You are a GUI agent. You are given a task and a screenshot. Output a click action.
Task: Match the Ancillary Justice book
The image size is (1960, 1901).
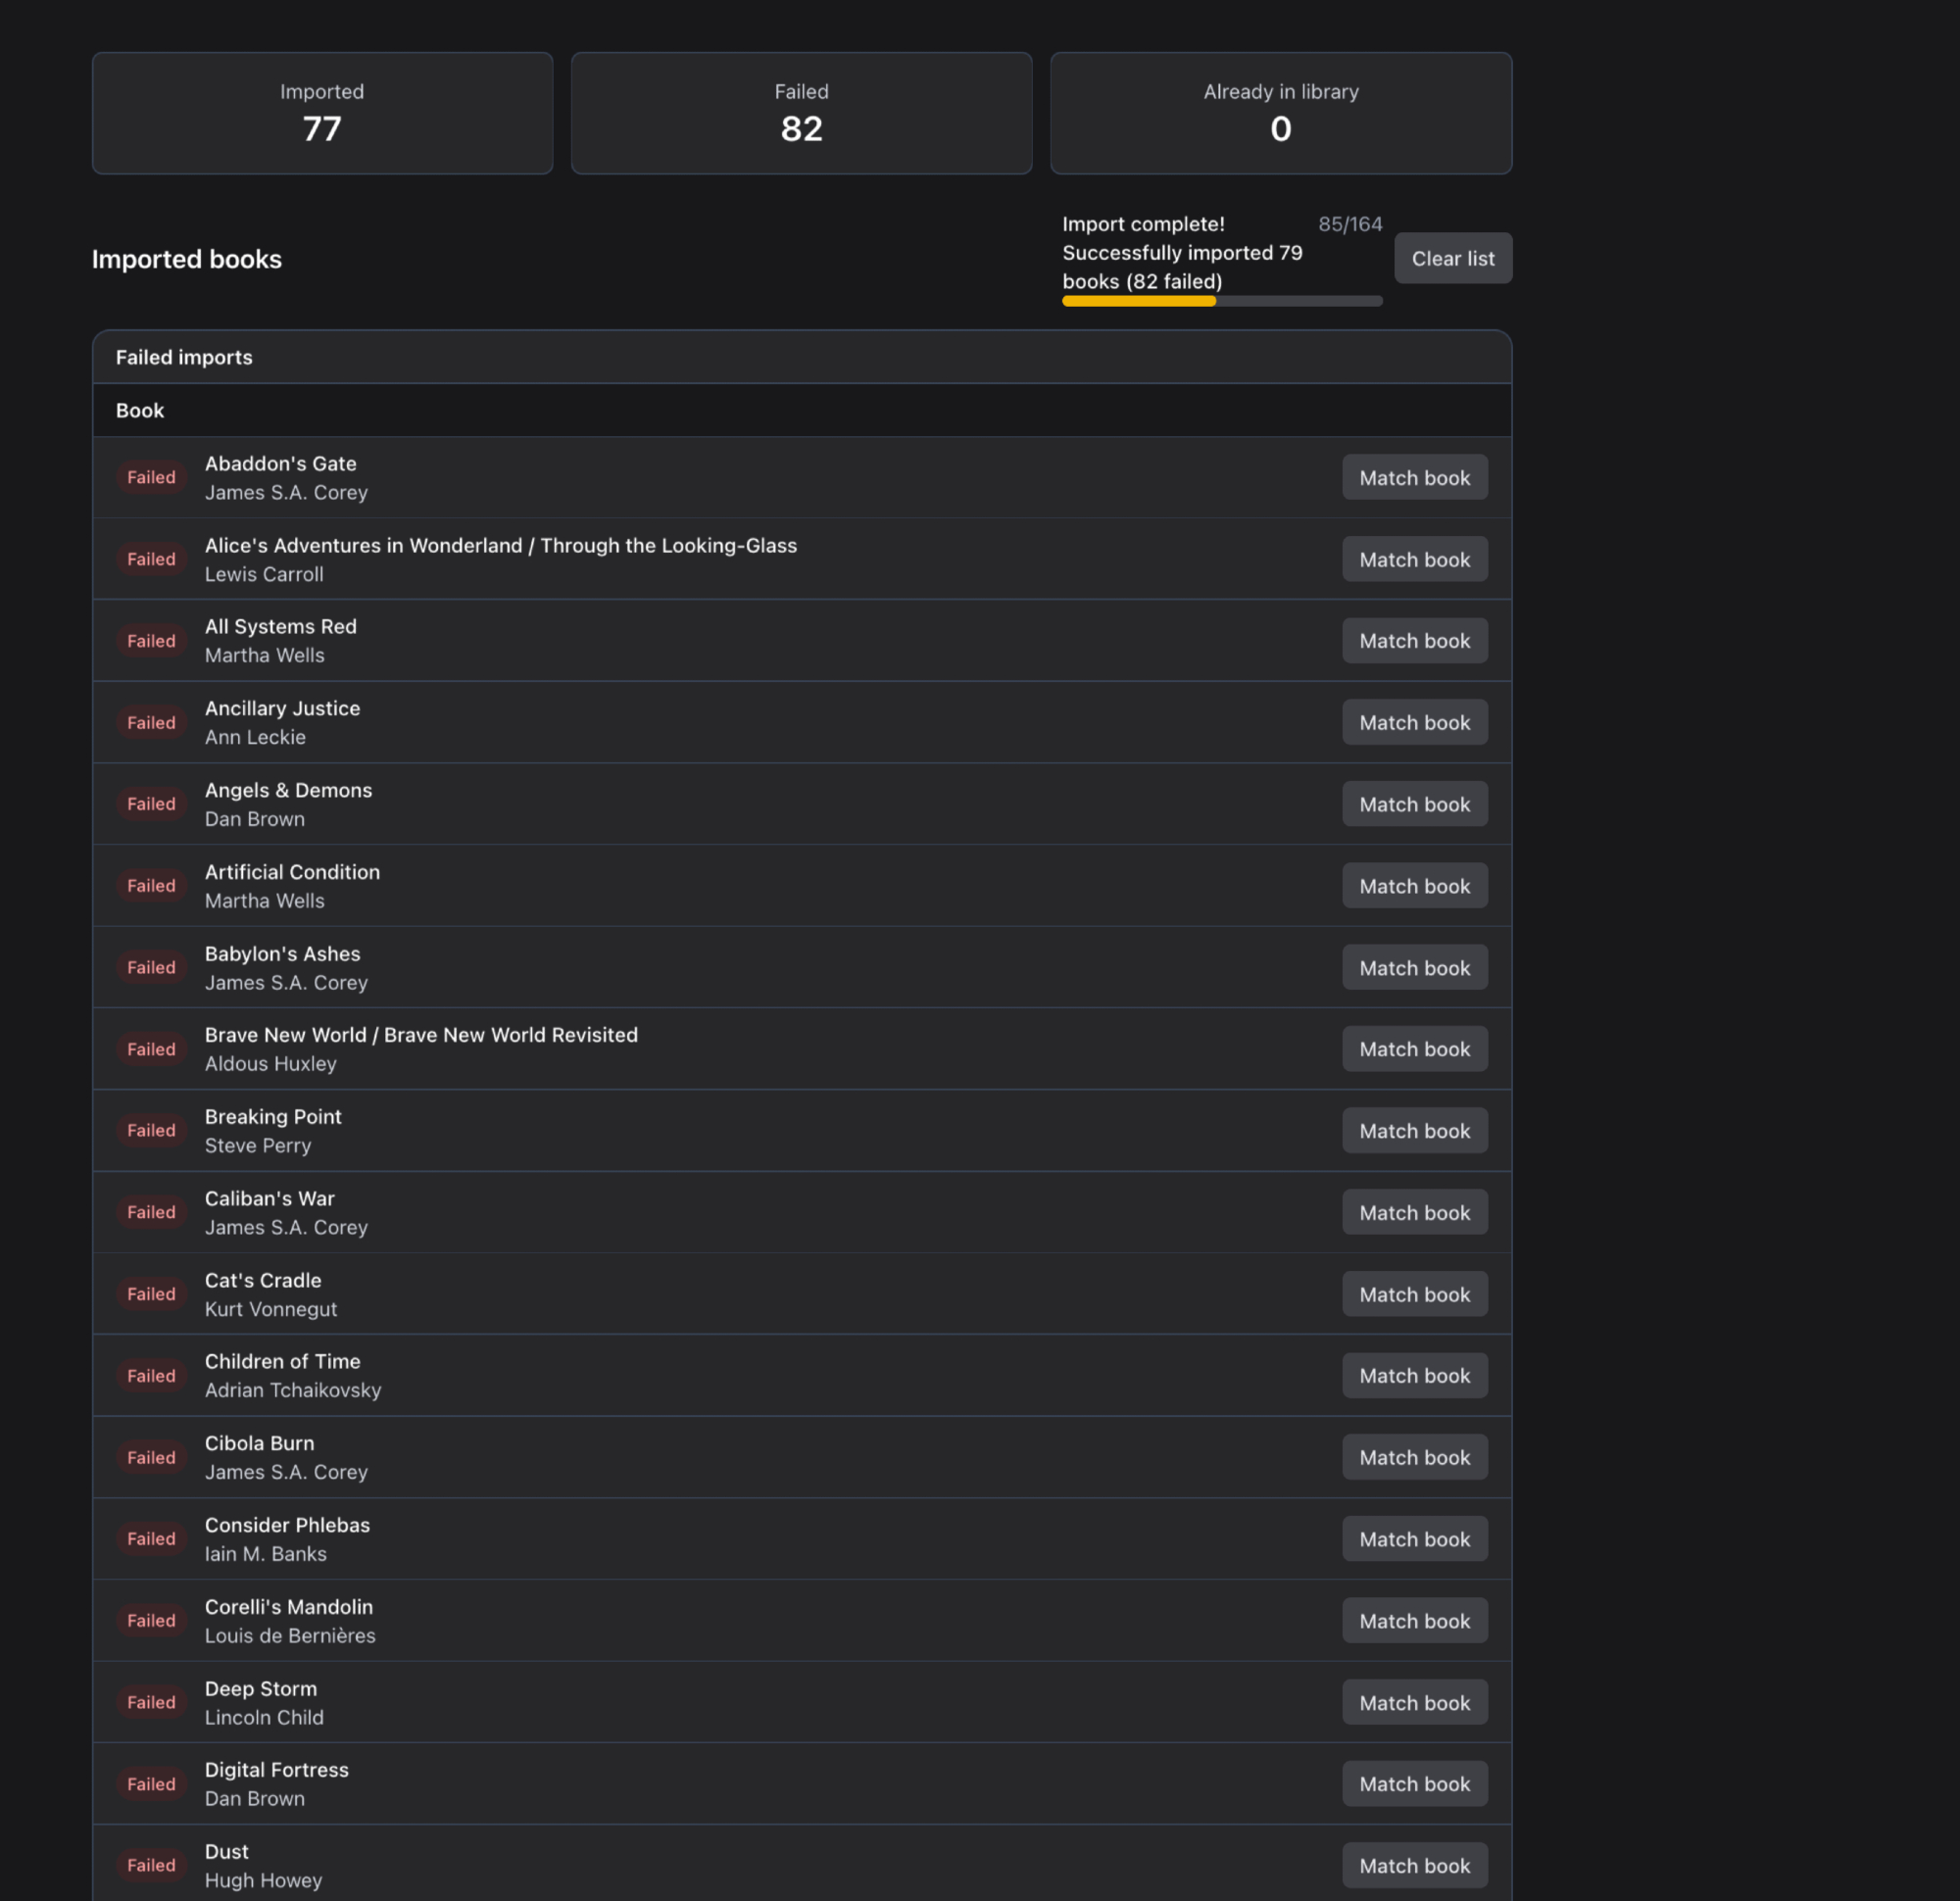click(1414, 722)
